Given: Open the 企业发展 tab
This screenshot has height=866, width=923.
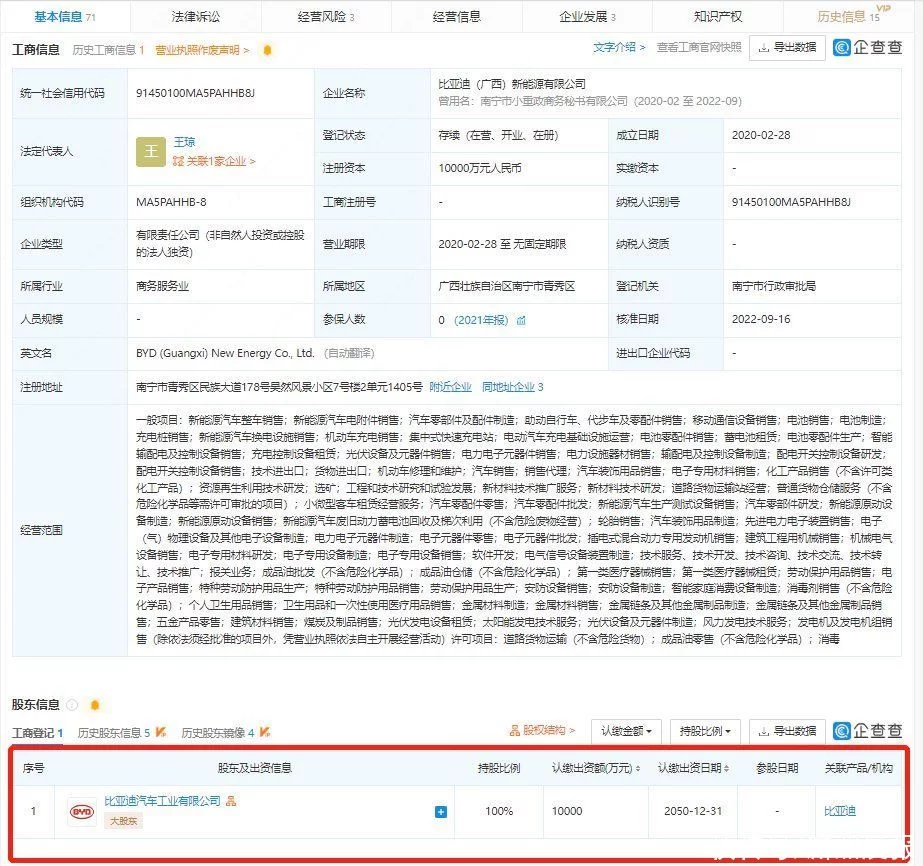Looking at the screenshot, I should (587, 16).
